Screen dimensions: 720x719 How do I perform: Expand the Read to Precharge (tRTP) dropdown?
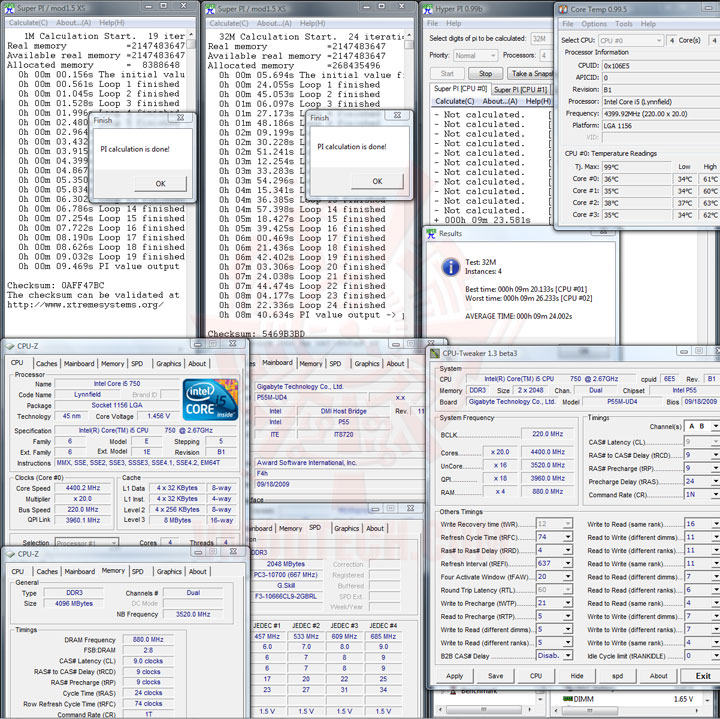coord(568,616)
